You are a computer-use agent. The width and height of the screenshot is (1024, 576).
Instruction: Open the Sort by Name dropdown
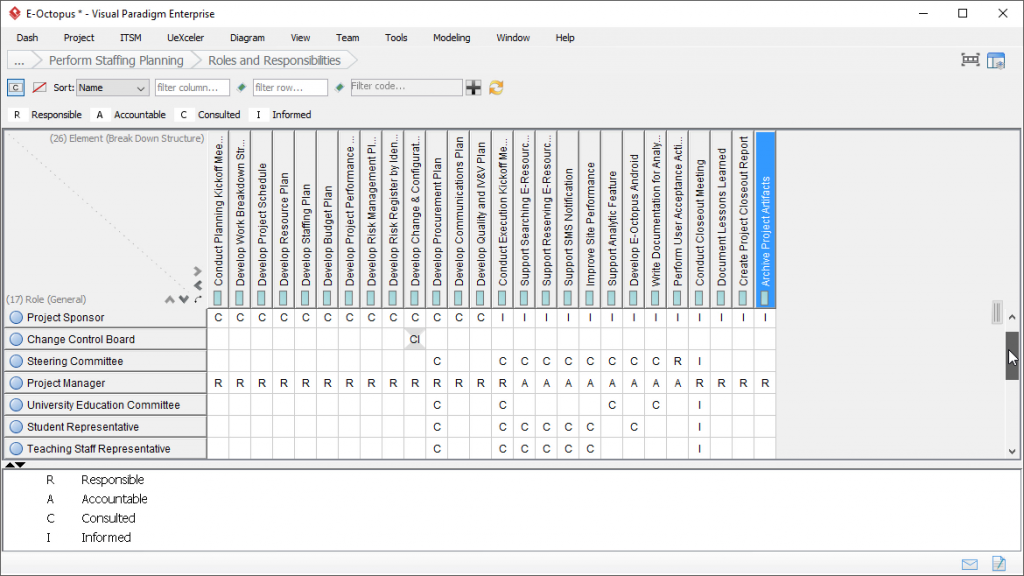click(112, 87)
